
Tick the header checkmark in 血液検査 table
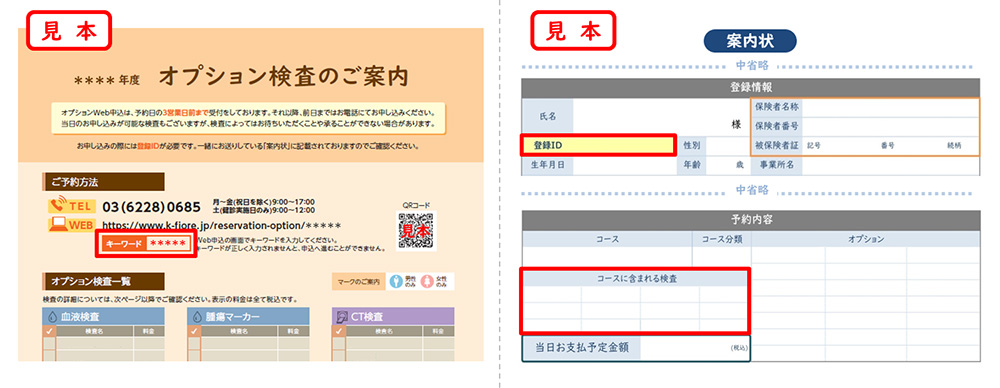[49, 331]
